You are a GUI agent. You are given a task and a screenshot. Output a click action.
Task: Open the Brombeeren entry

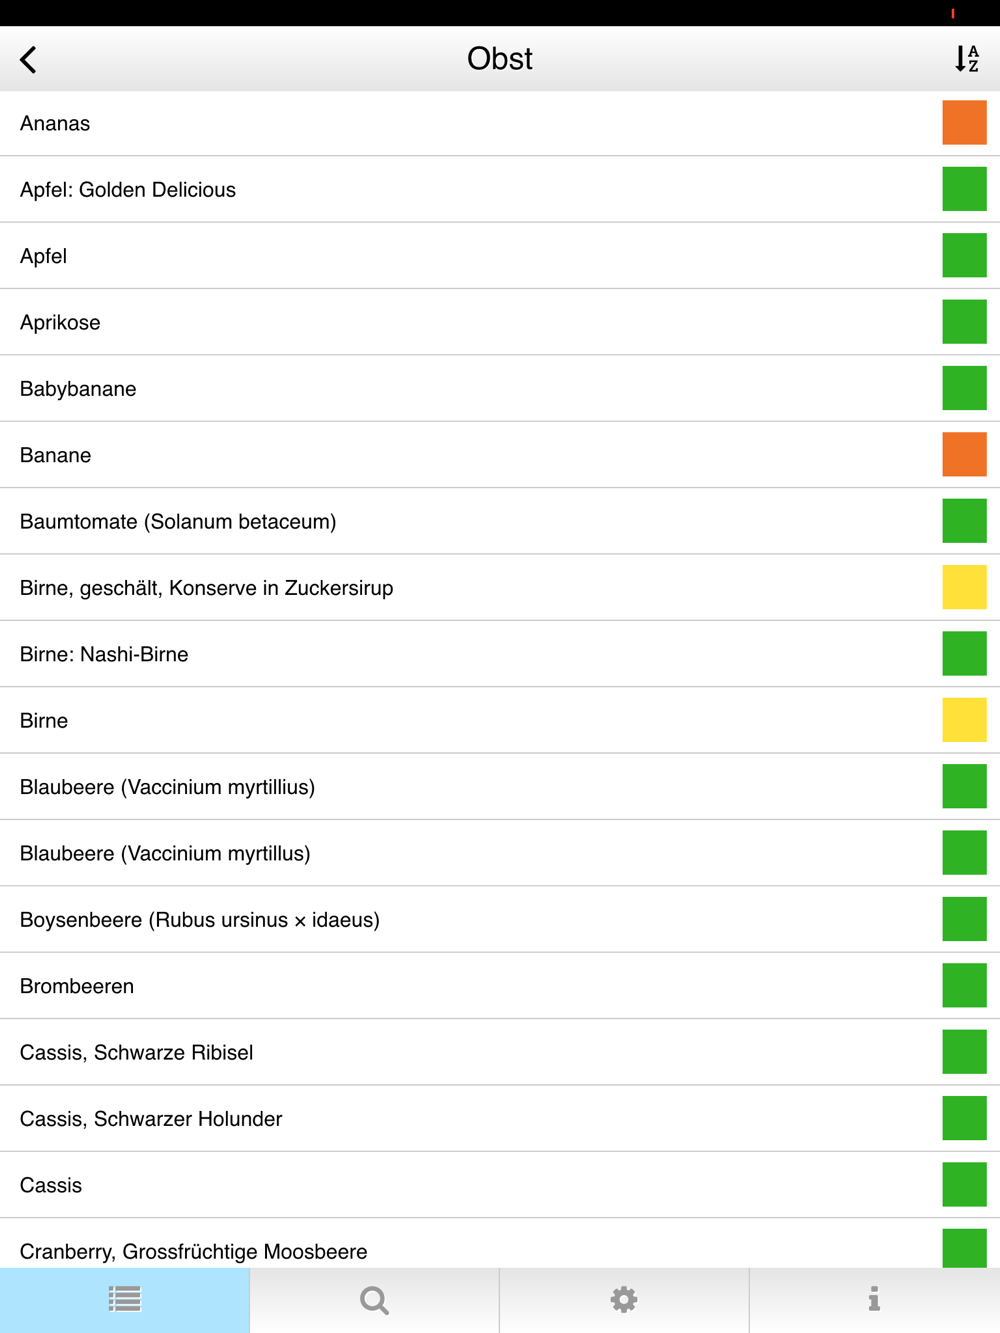[x=77, y=986]
